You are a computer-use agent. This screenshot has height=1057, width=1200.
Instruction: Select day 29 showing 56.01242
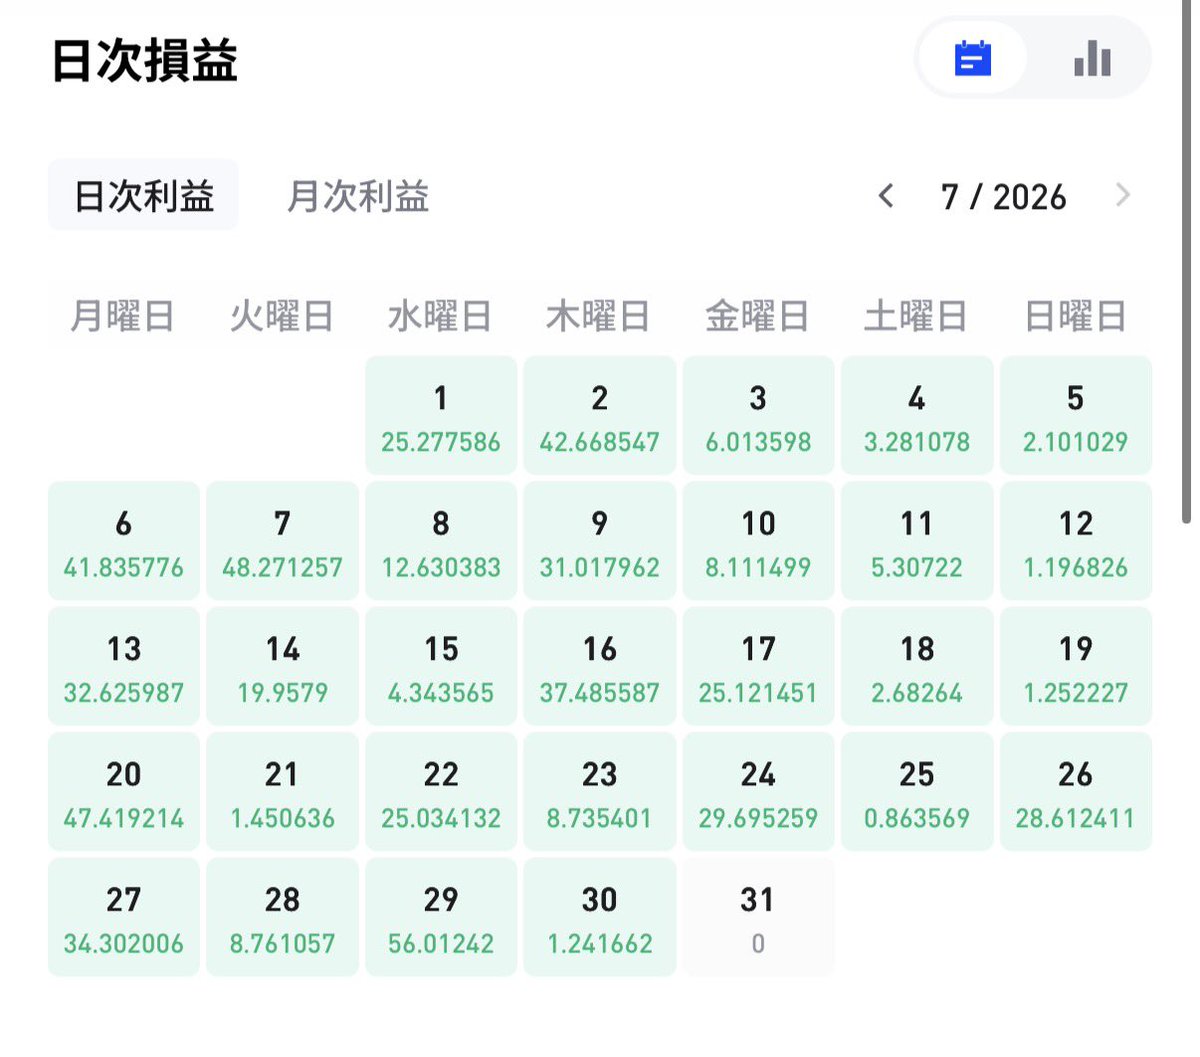(441, 917)
